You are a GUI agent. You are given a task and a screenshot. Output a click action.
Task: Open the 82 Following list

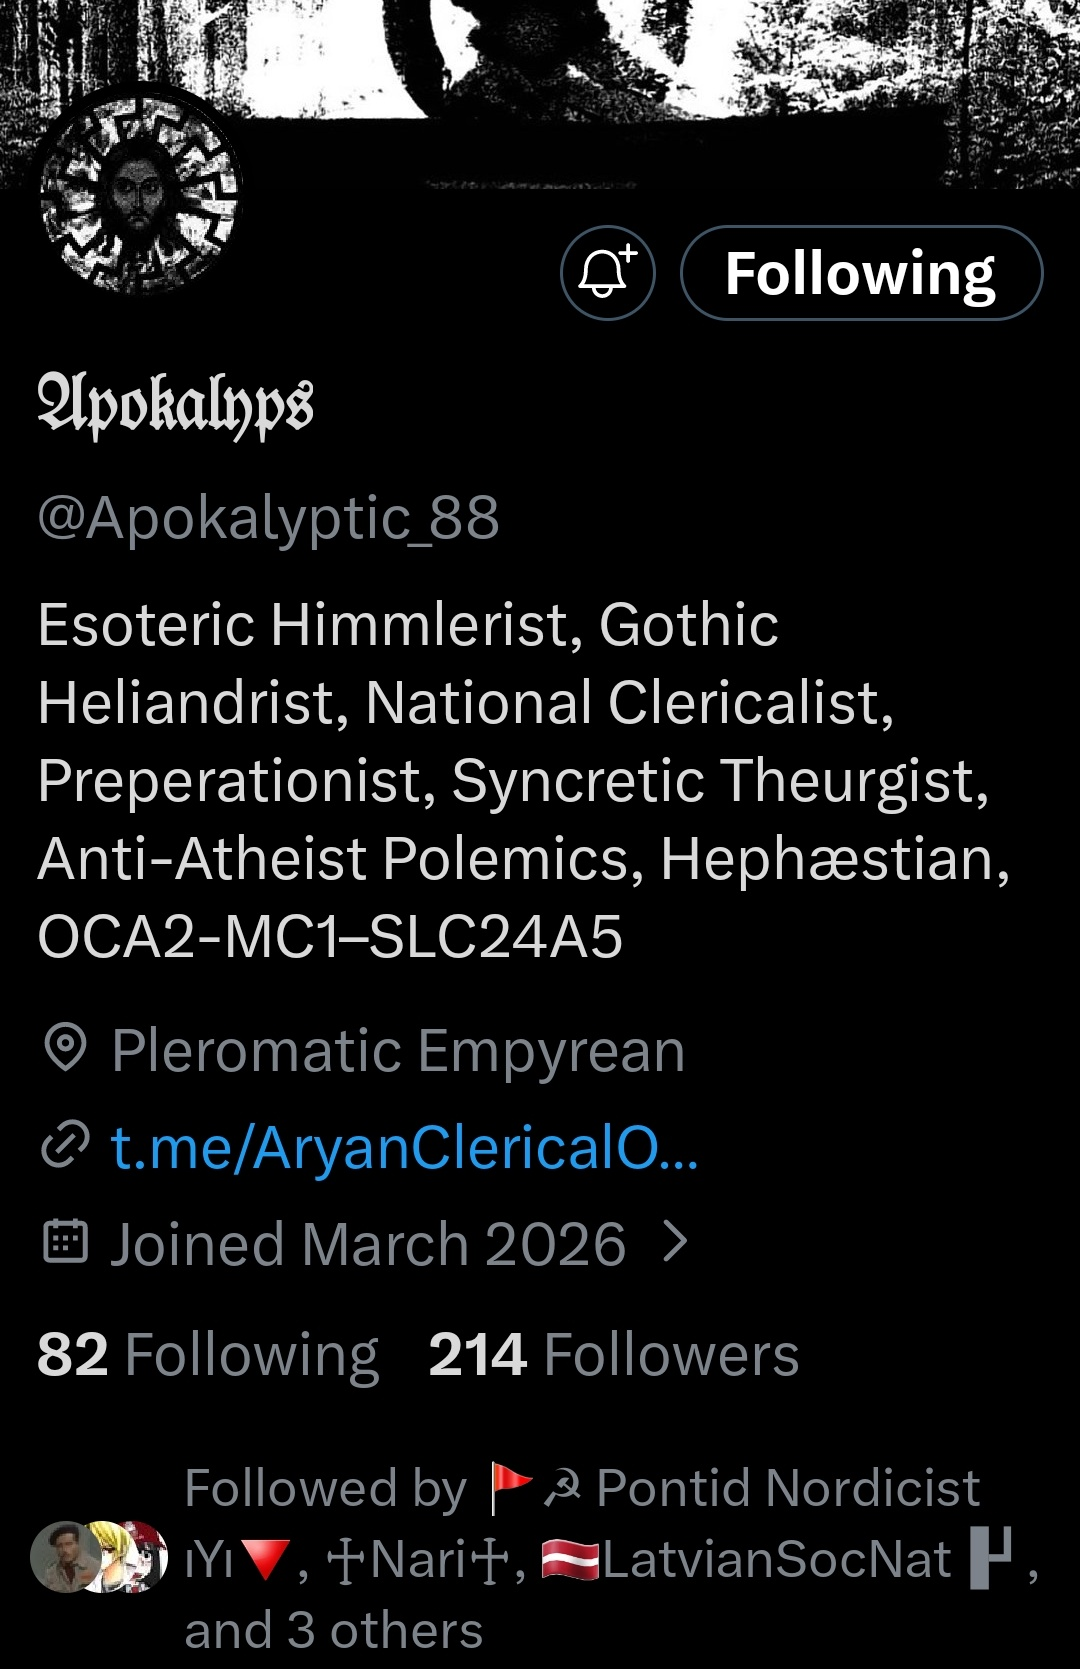tap(208, 1355)
